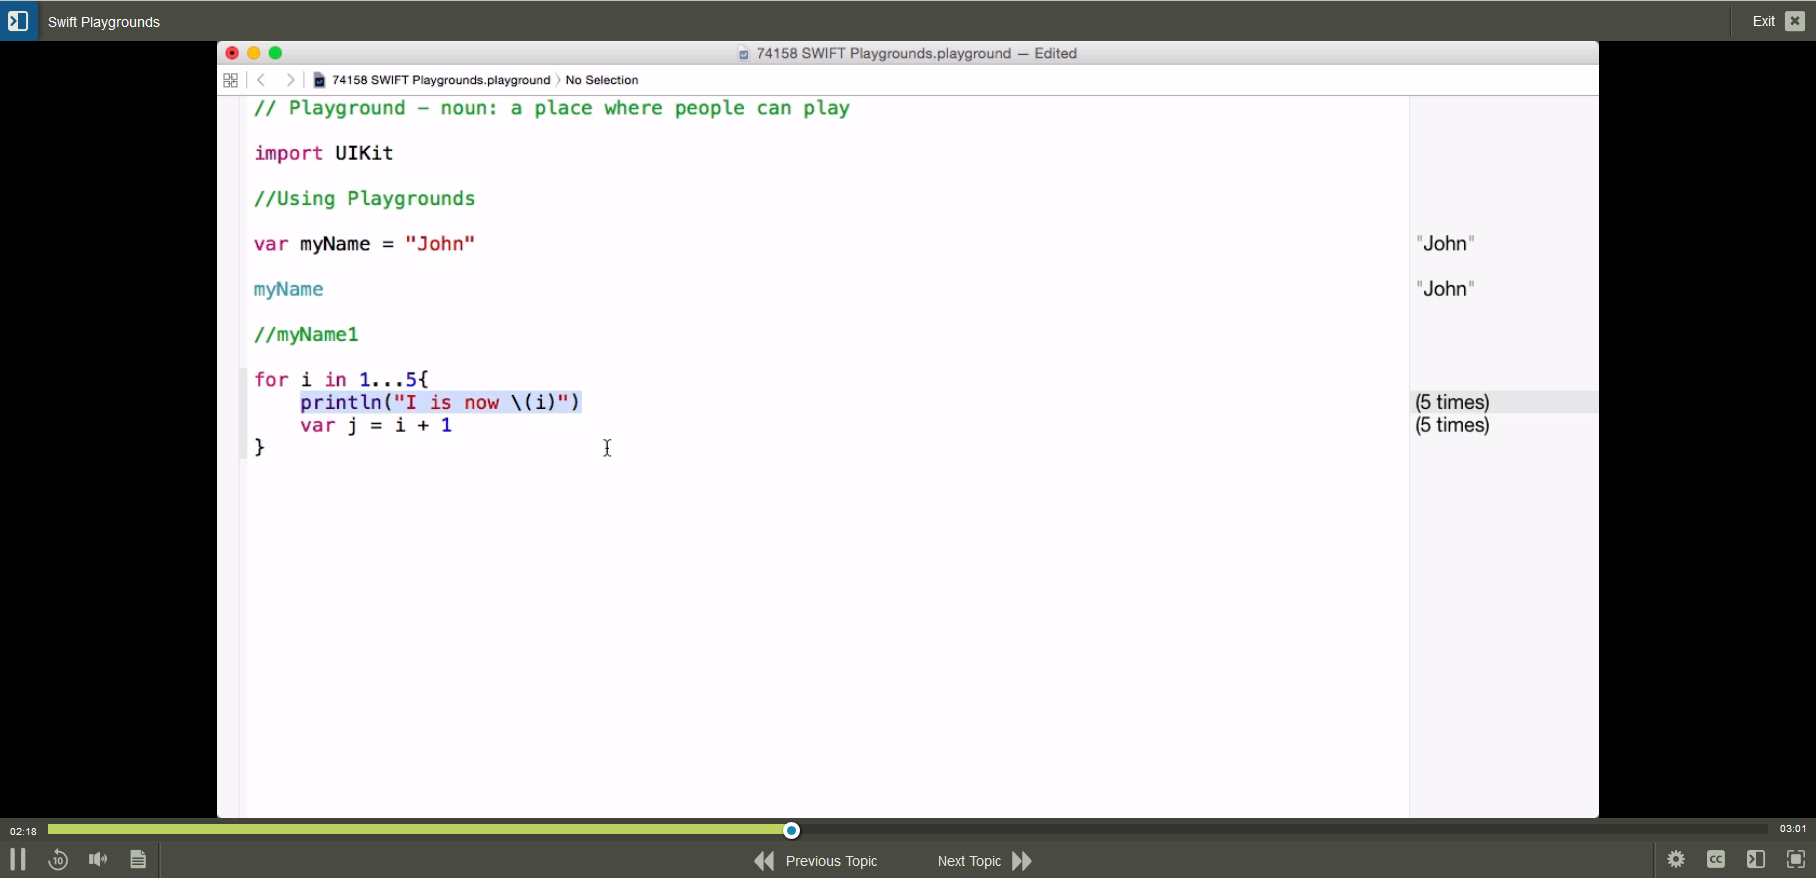Image resolution: width=1816 pixels, height=878 pixels.
Task: Click the var myName = "John" line
Action: point(365,244)
